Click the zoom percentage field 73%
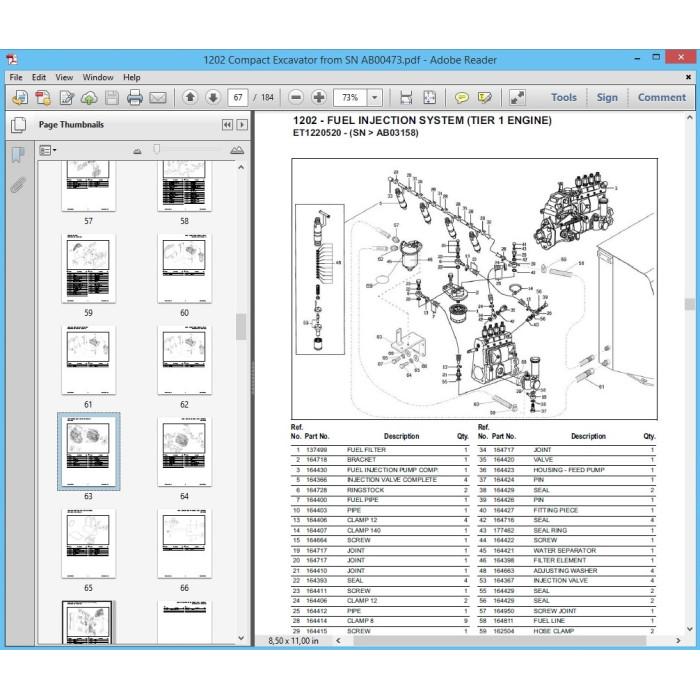The height and width of the screenshot is (700, 700). 350,97
